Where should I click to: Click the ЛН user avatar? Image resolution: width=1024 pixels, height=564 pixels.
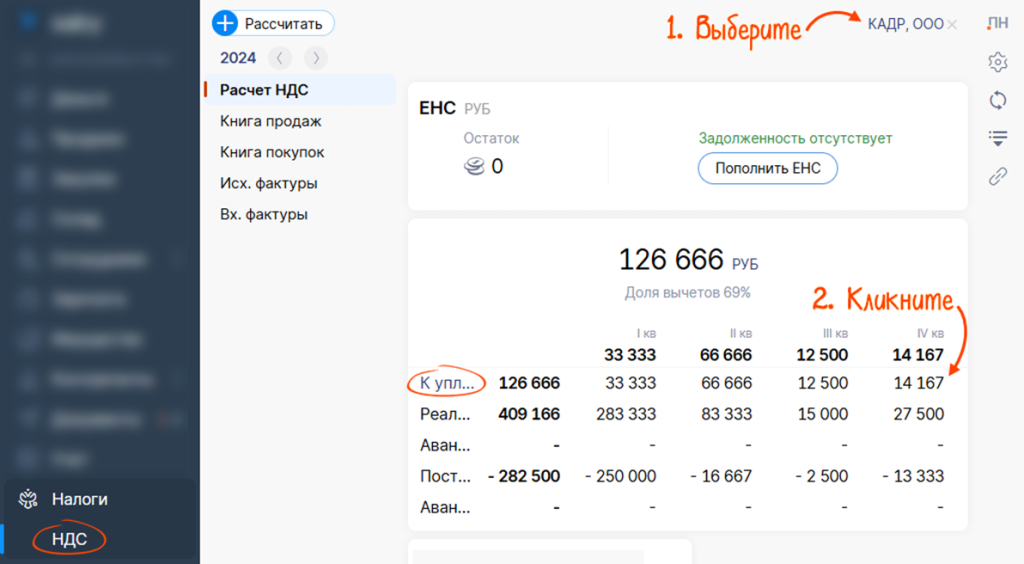tap(997, 24)
